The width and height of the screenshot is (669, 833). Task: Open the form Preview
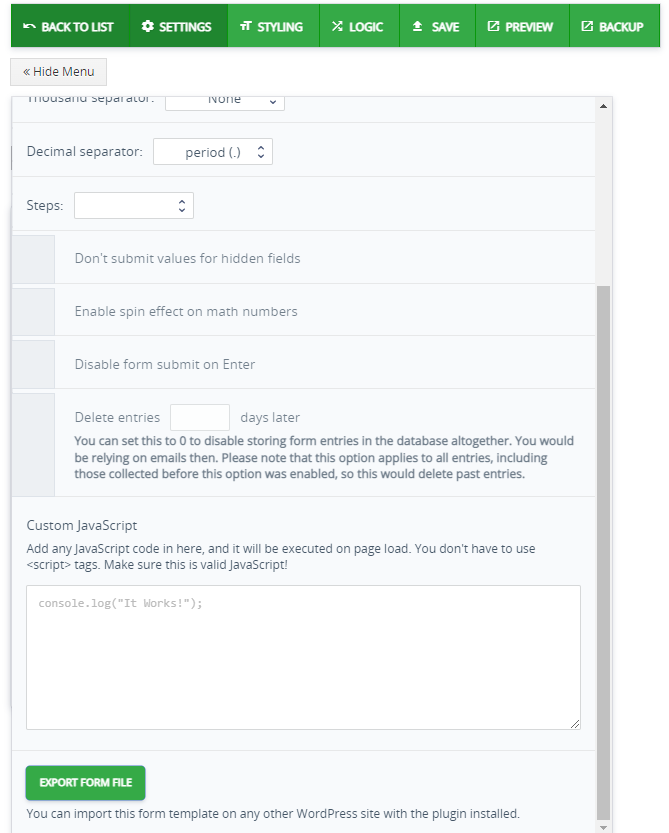pos(522,26)
